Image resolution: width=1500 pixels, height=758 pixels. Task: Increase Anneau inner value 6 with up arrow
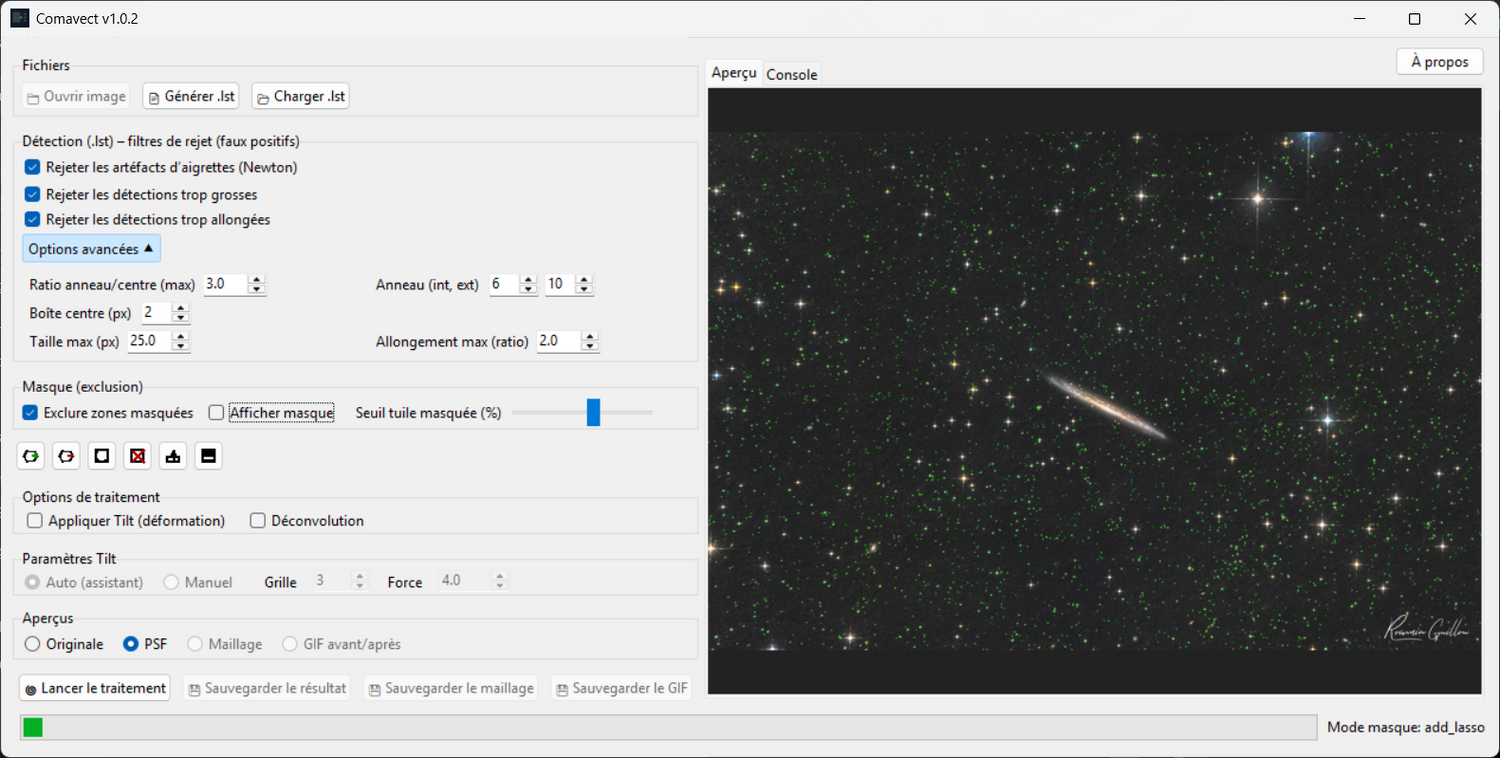coord(528,279)
